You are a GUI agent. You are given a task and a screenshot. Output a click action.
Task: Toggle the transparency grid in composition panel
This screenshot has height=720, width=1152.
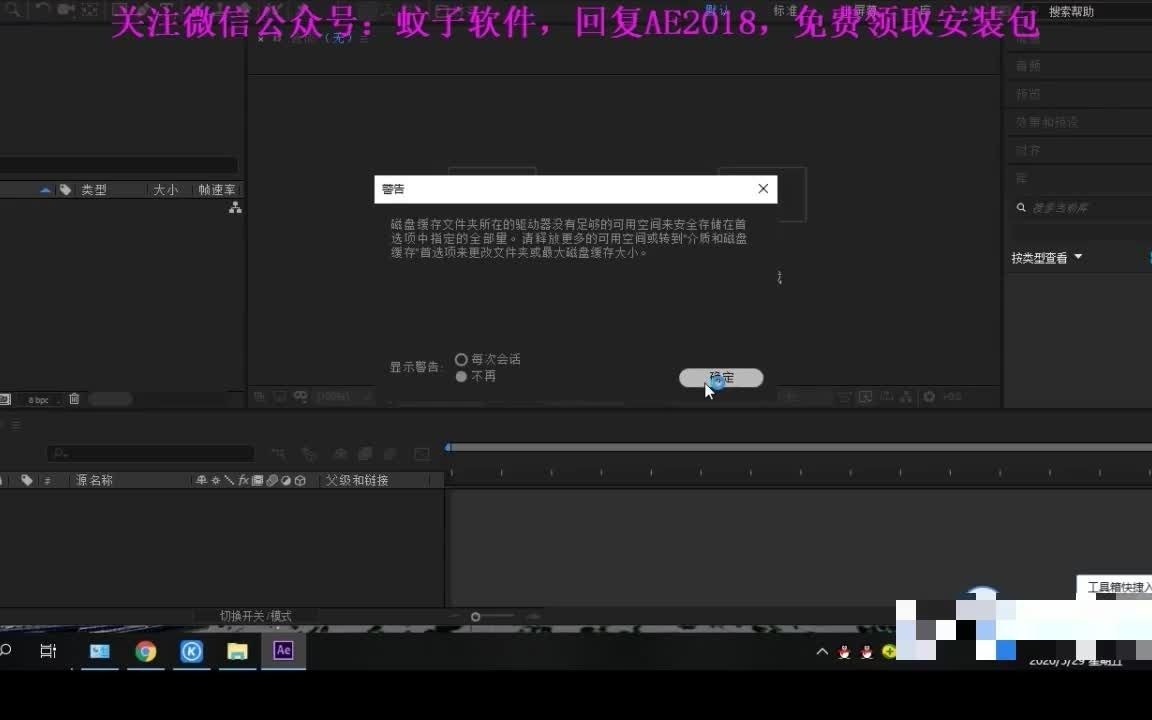click(x=259, y=397)
